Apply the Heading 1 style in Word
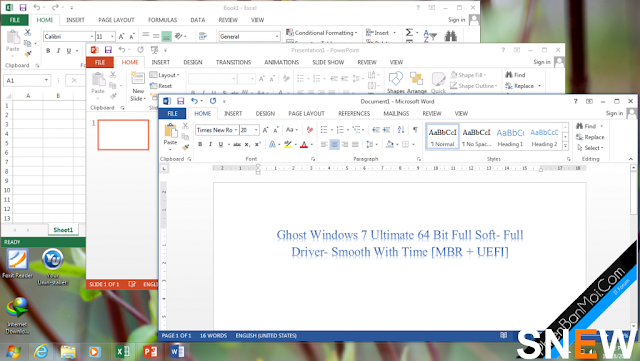This screenshot has width=640, height=361. point(510,137)
